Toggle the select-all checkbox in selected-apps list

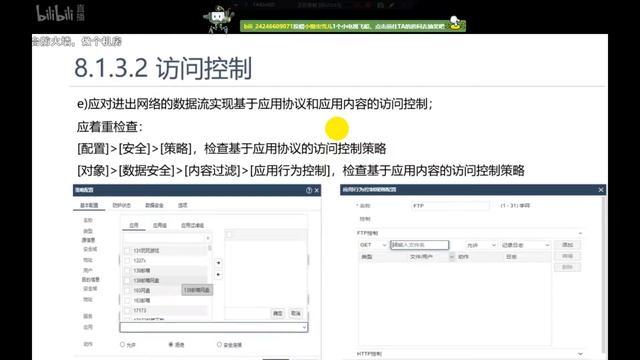tap(229, 235)
